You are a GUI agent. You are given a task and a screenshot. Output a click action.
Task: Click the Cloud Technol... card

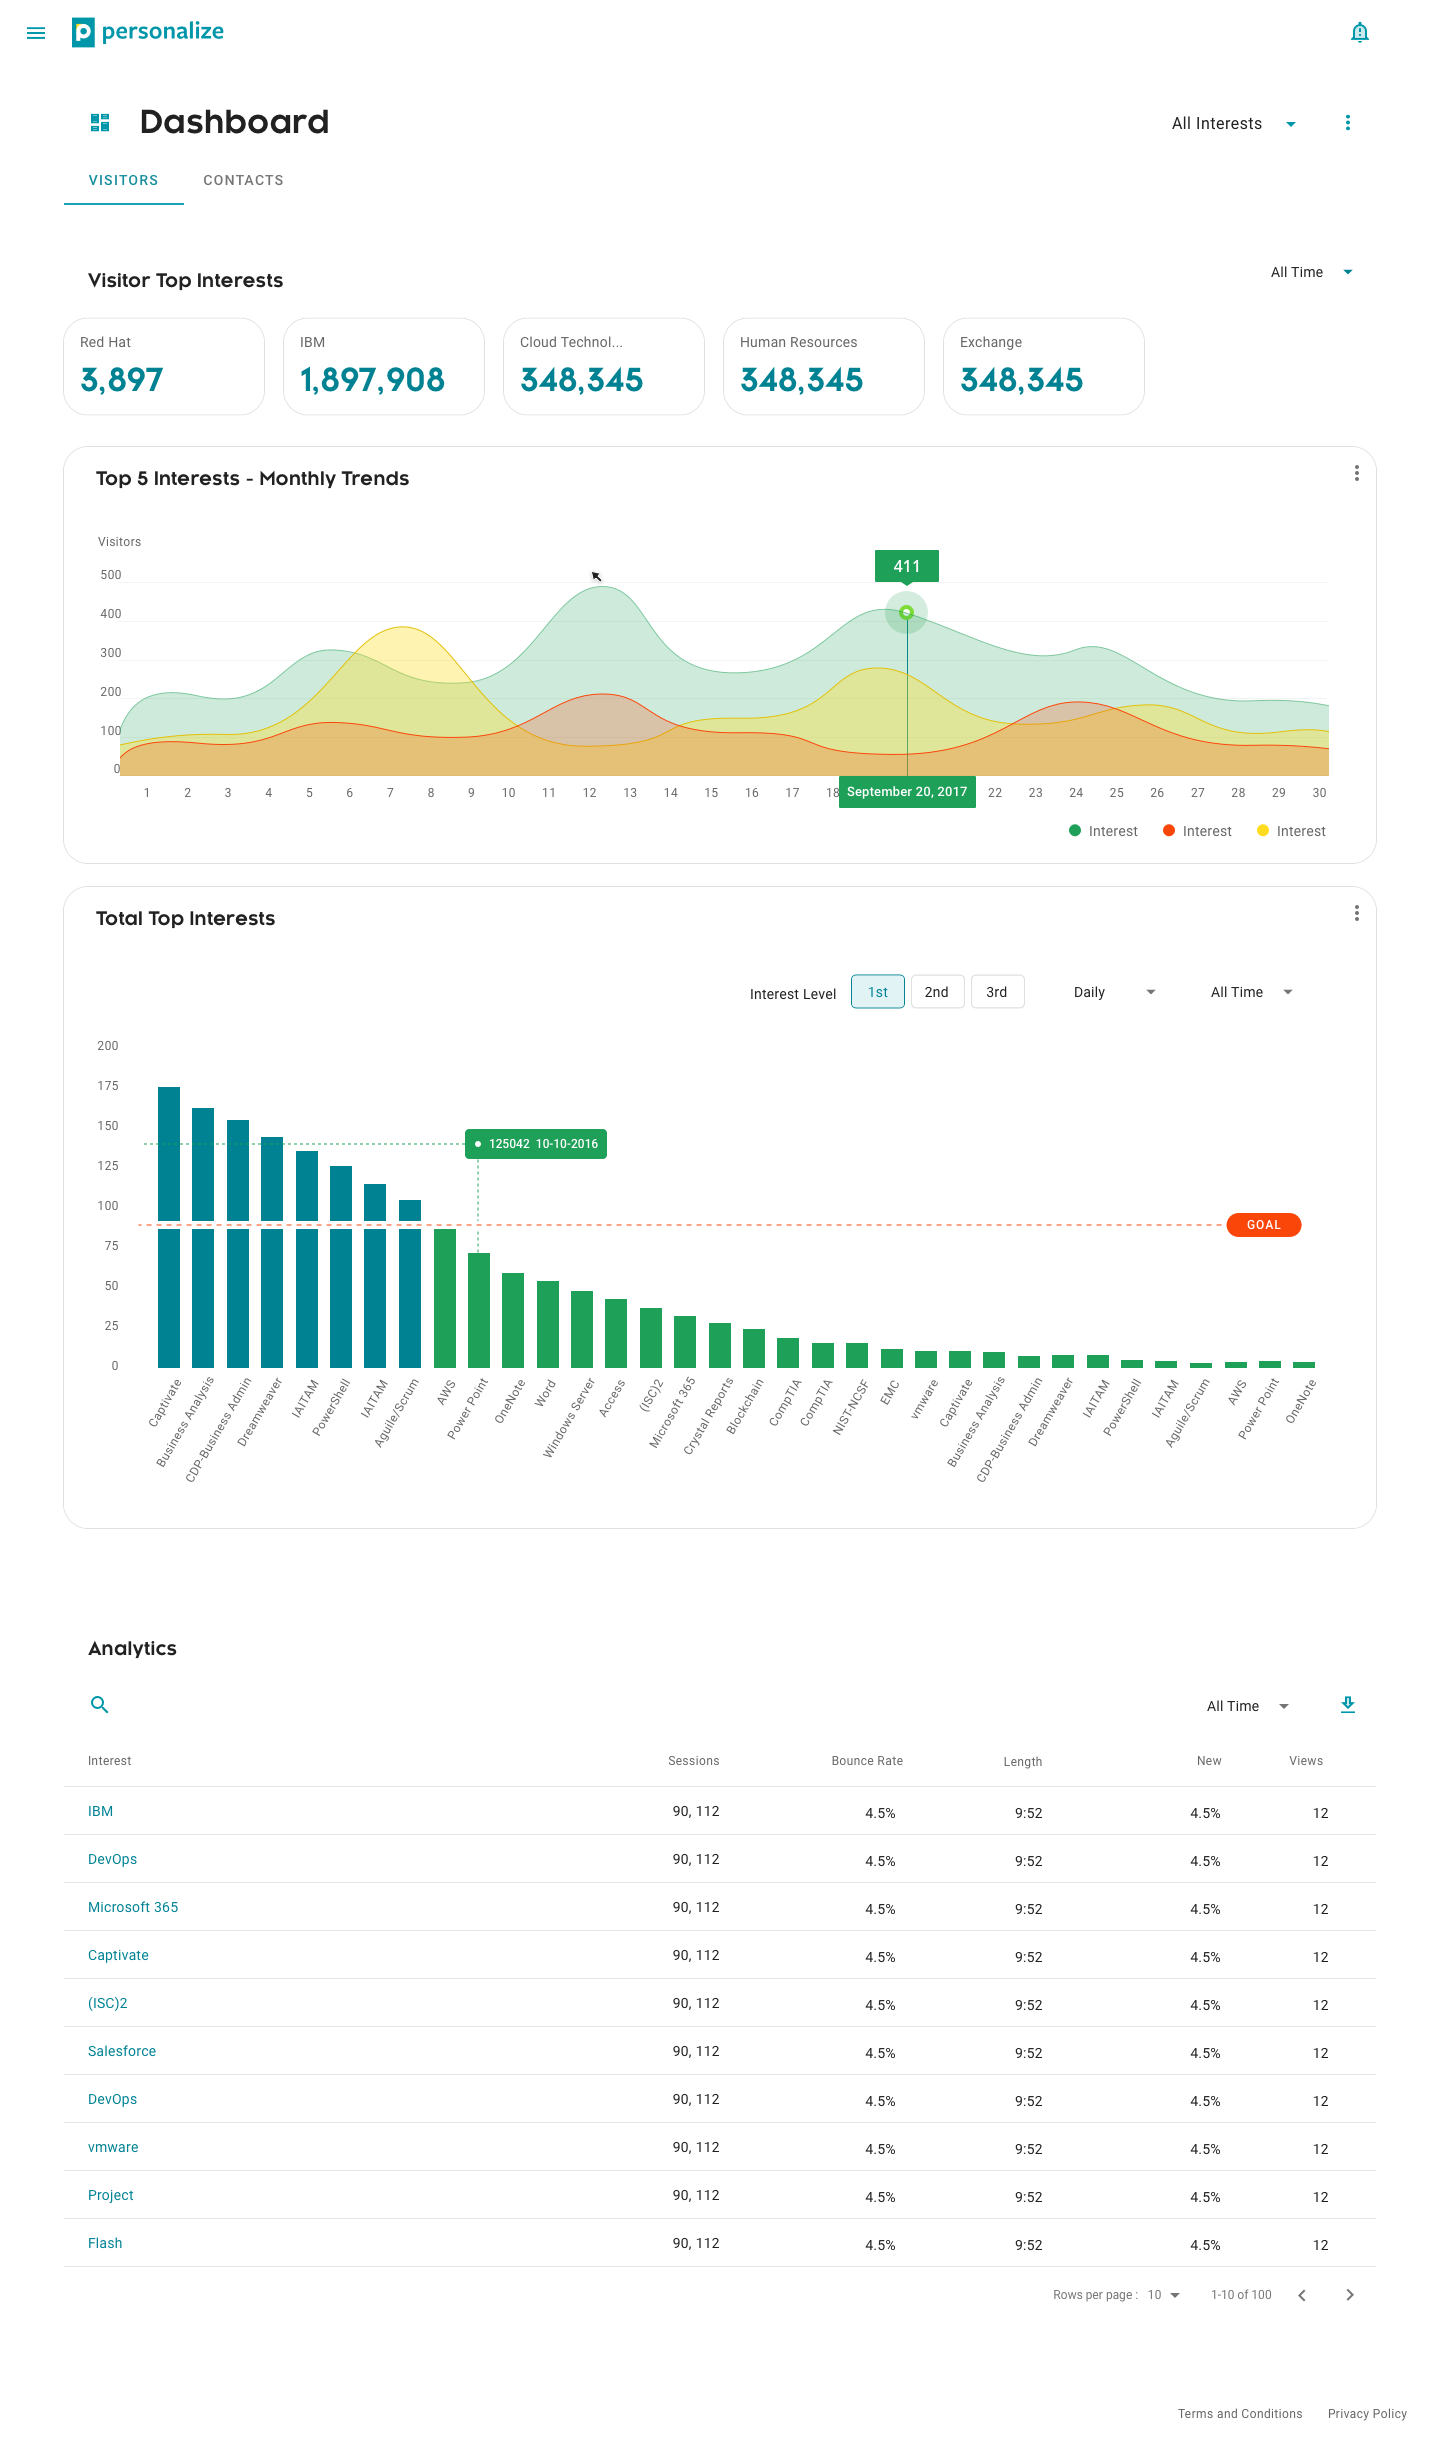[x=604, y=366]
